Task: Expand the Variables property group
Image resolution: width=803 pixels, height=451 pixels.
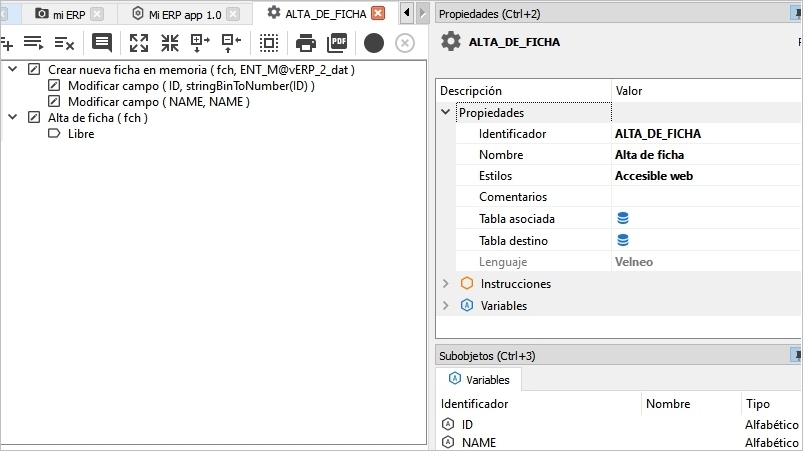Action: click(x=446, y=306)
